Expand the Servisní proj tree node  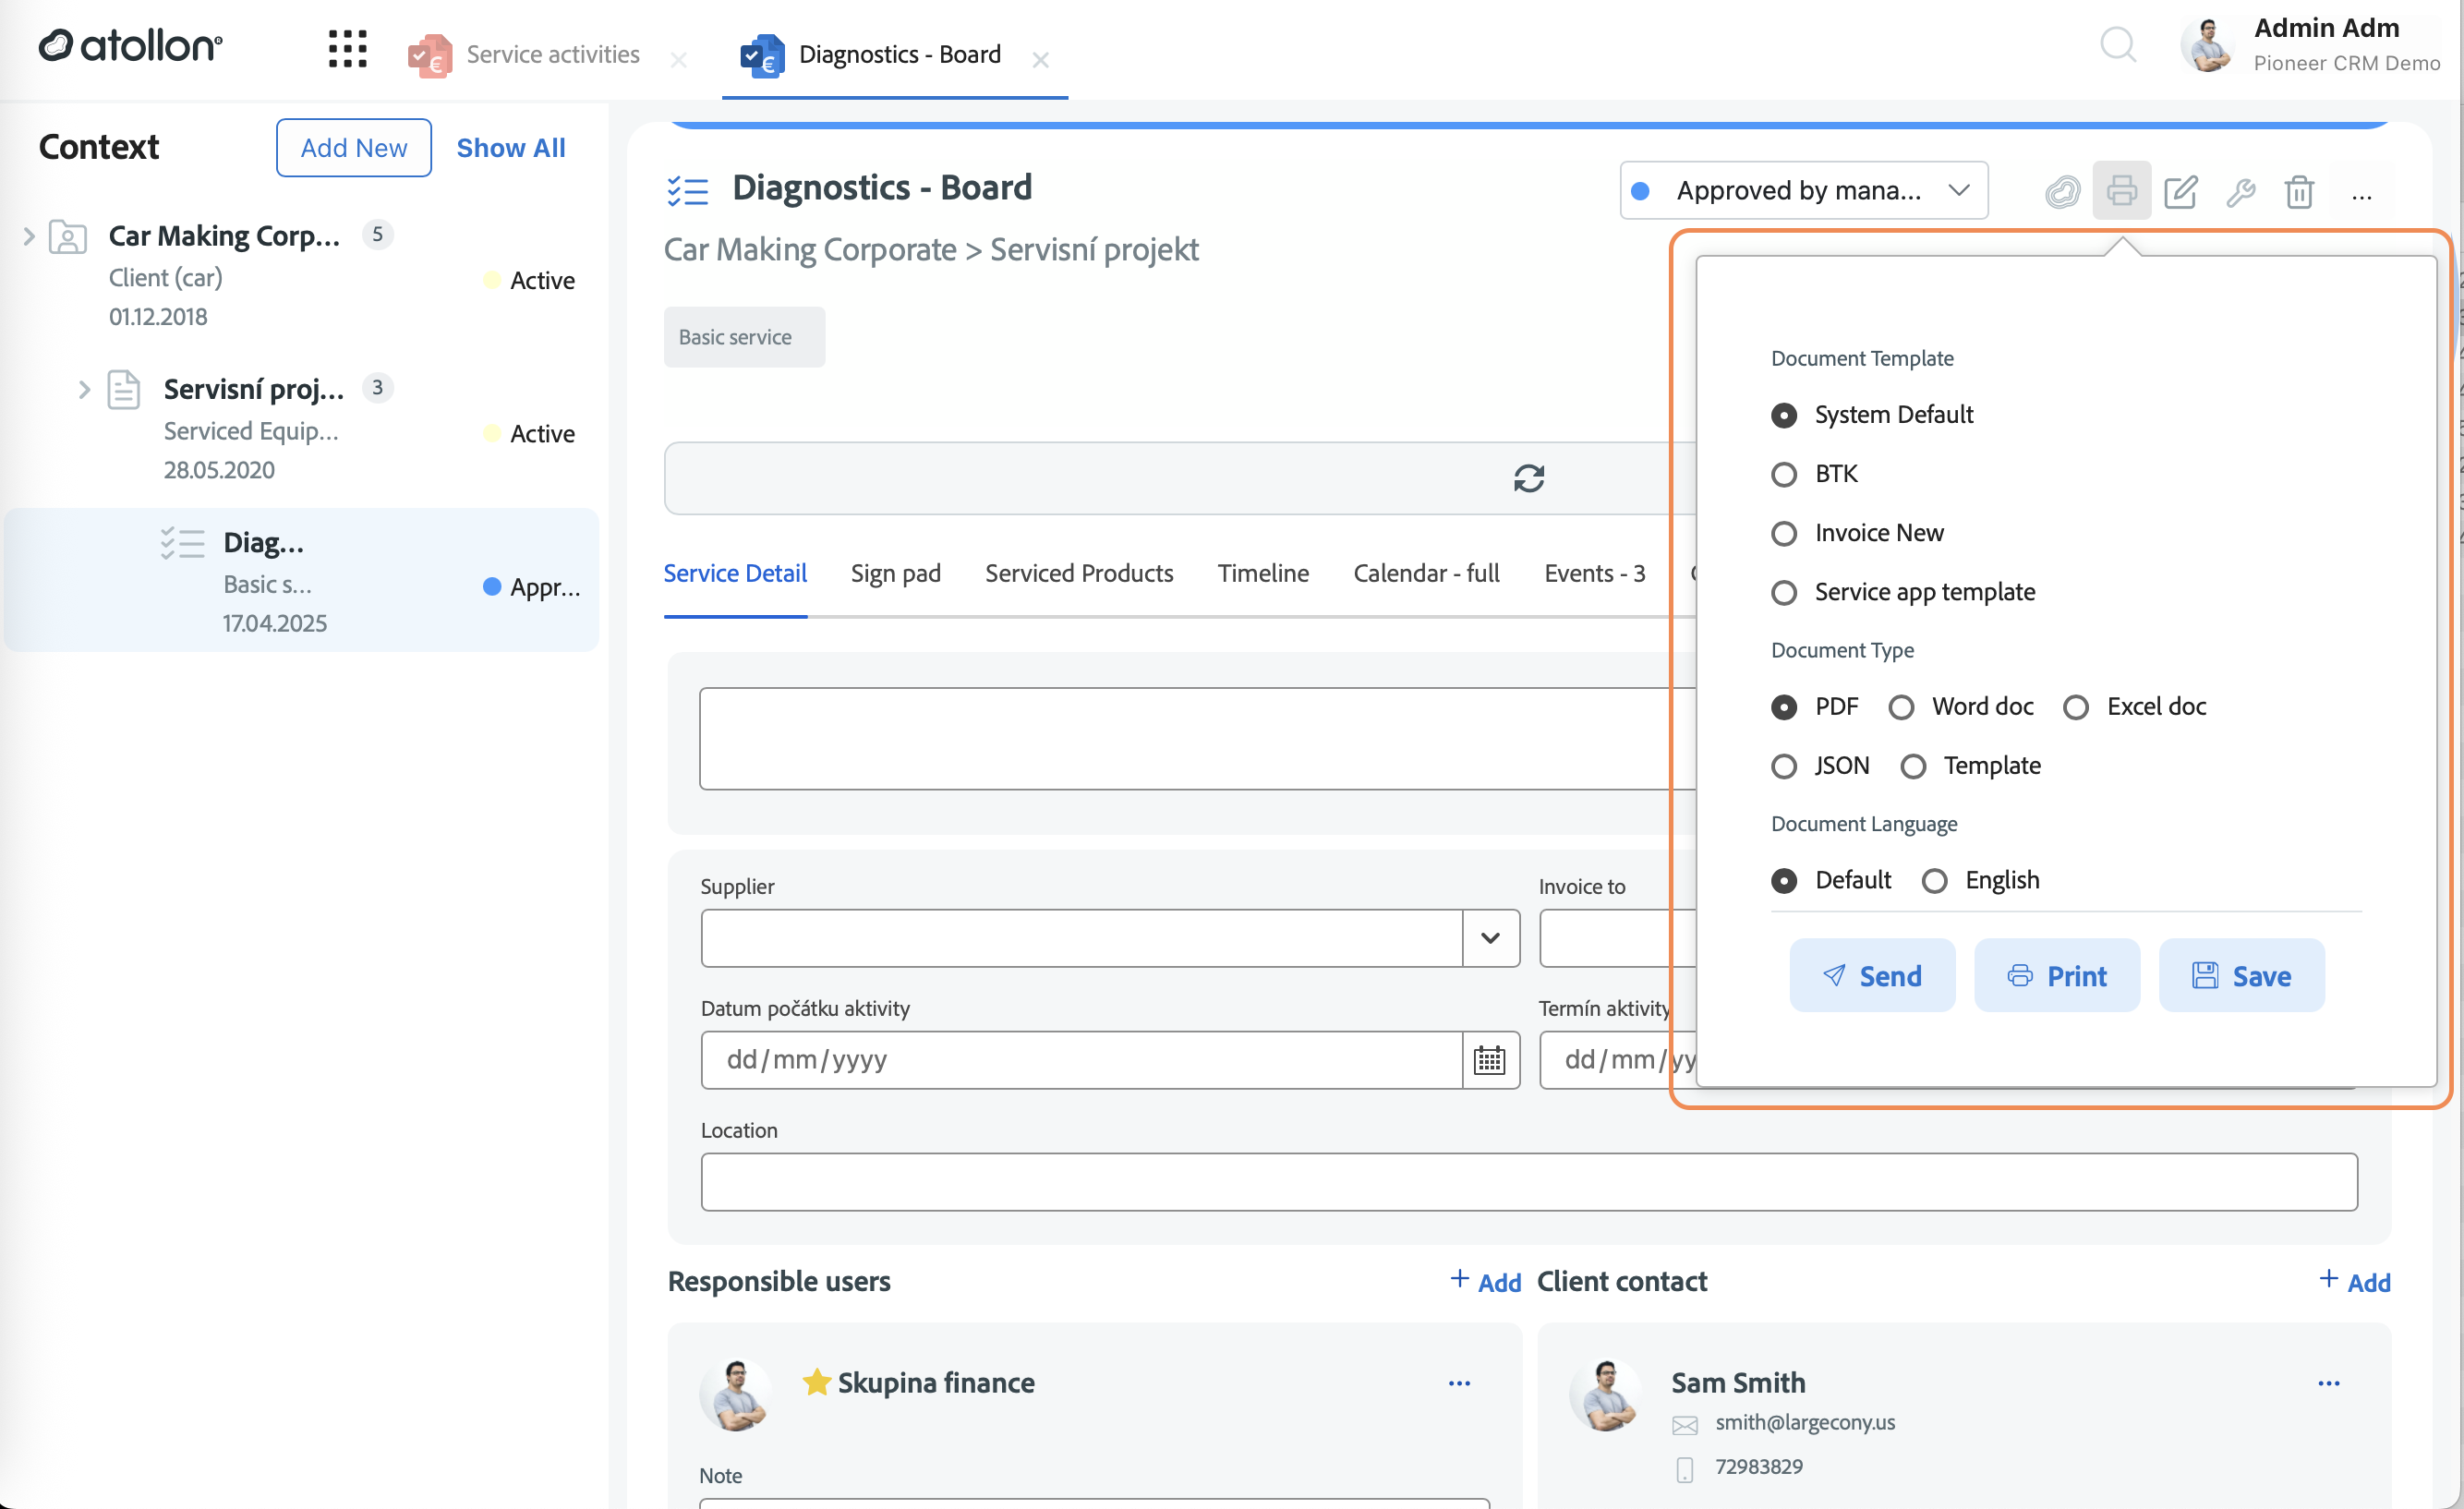click(84, 390)
